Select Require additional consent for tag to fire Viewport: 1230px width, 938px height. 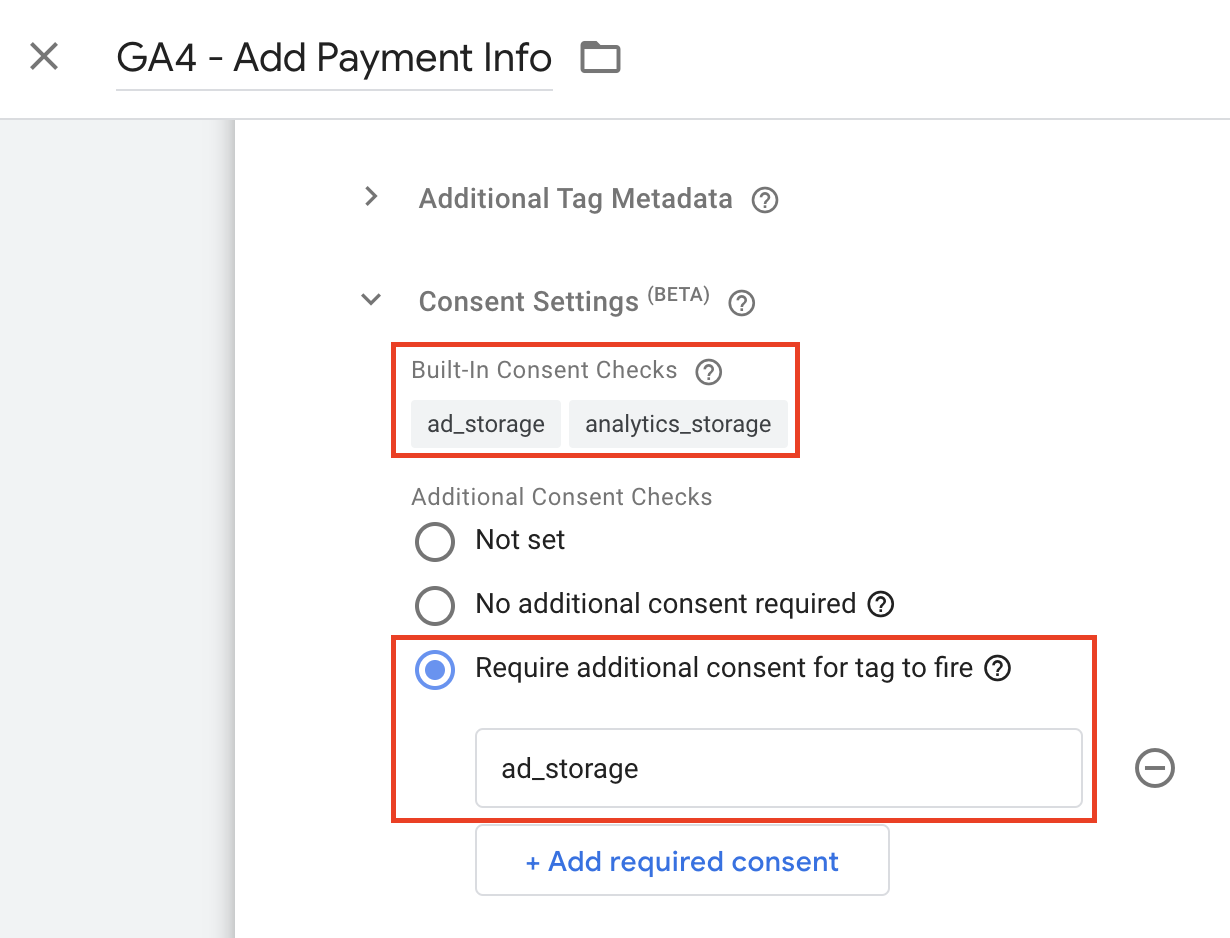click(x=435, y=670)
